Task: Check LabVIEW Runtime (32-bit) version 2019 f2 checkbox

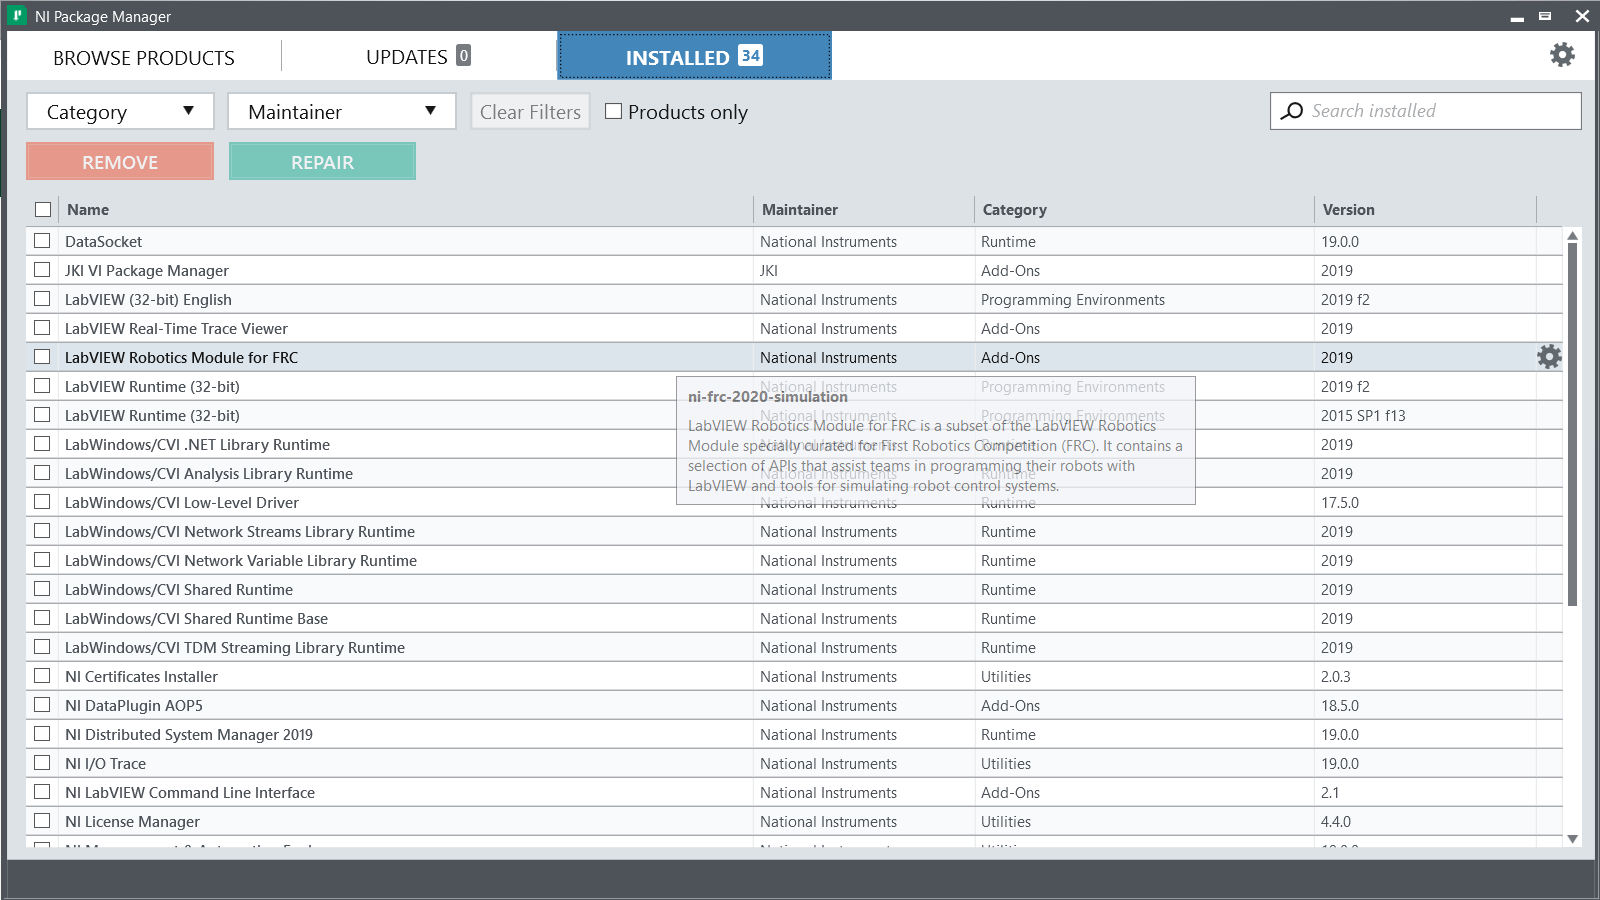Action: tap(42, 386)
